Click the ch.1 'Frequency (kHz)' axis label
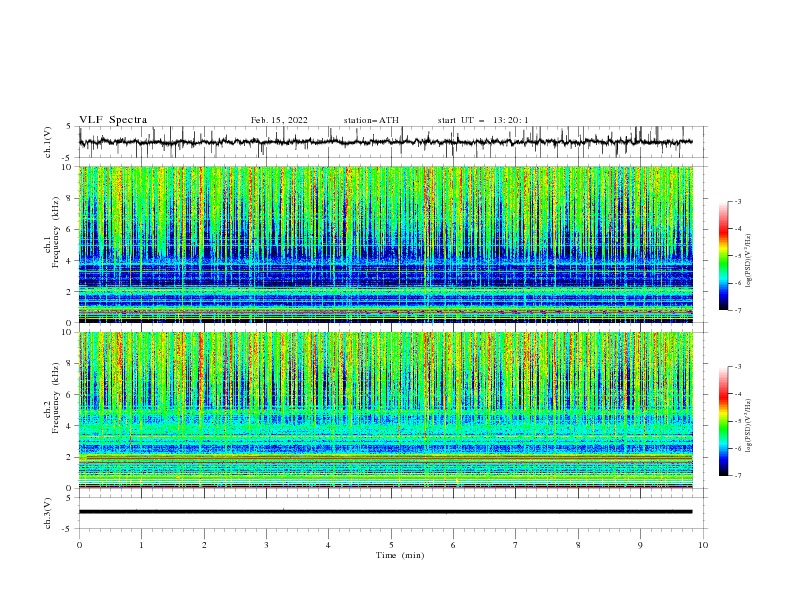Screen dimensions: 792x612 tap(56, 232)
